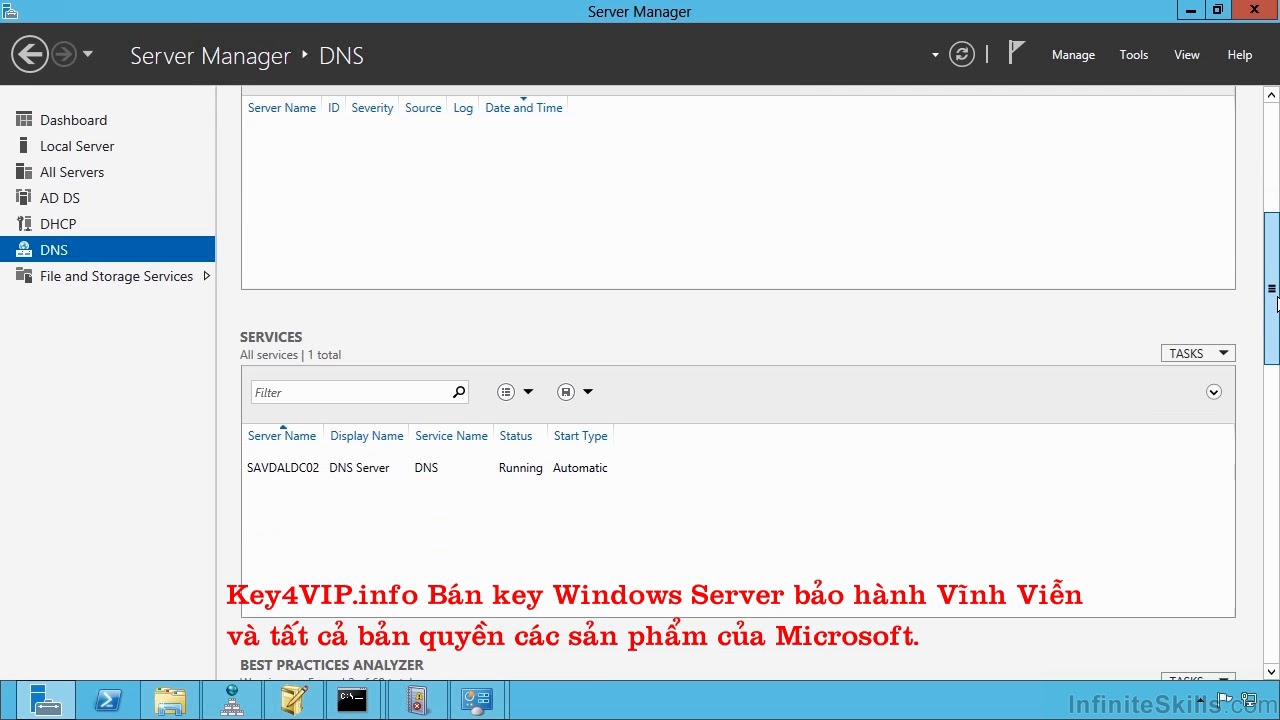Sort events by Severity column
1280x720 pixels.
pos(372,108)
